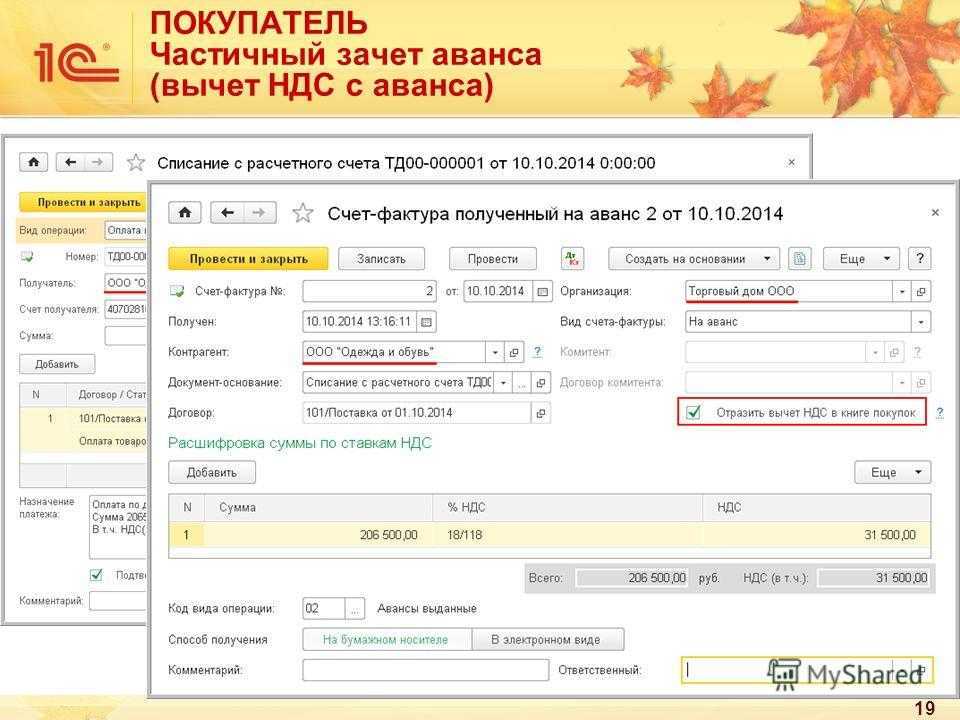Image resolution: width=960 pixels, height=720 pixels.
Task: Open the Документ-основание linked document
Action: pos(541,383)
